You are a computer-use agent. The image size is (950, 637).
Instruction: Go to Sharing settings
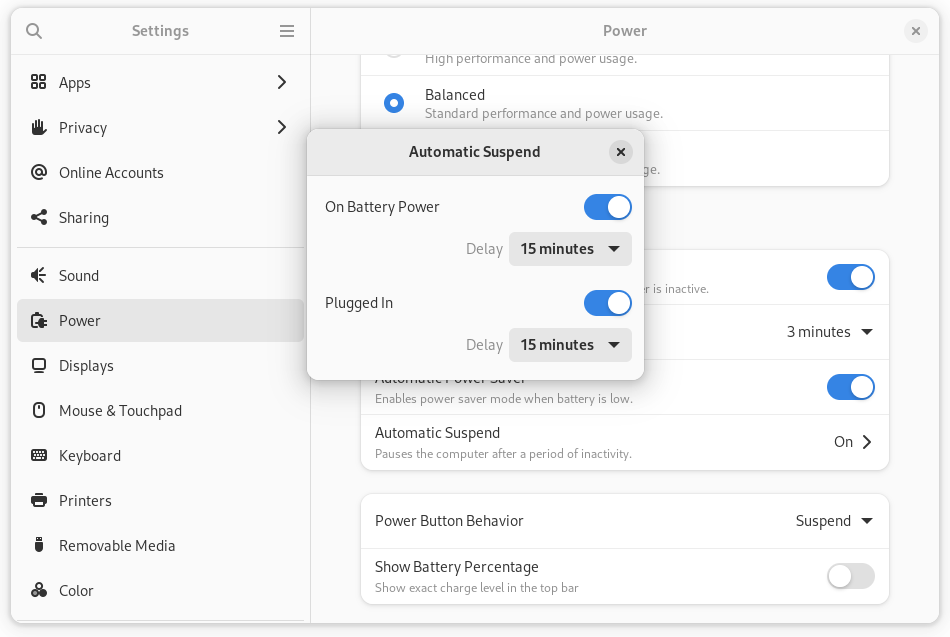[x=161, y=217]
